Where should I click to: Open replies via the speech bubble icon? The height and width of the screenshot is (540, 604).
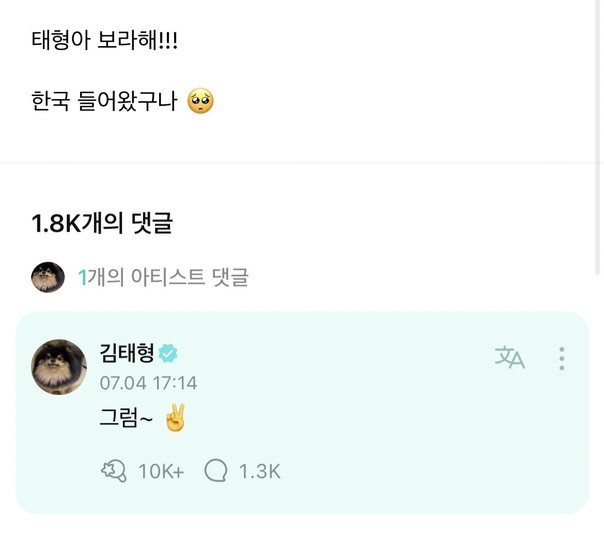click(215, 471)
